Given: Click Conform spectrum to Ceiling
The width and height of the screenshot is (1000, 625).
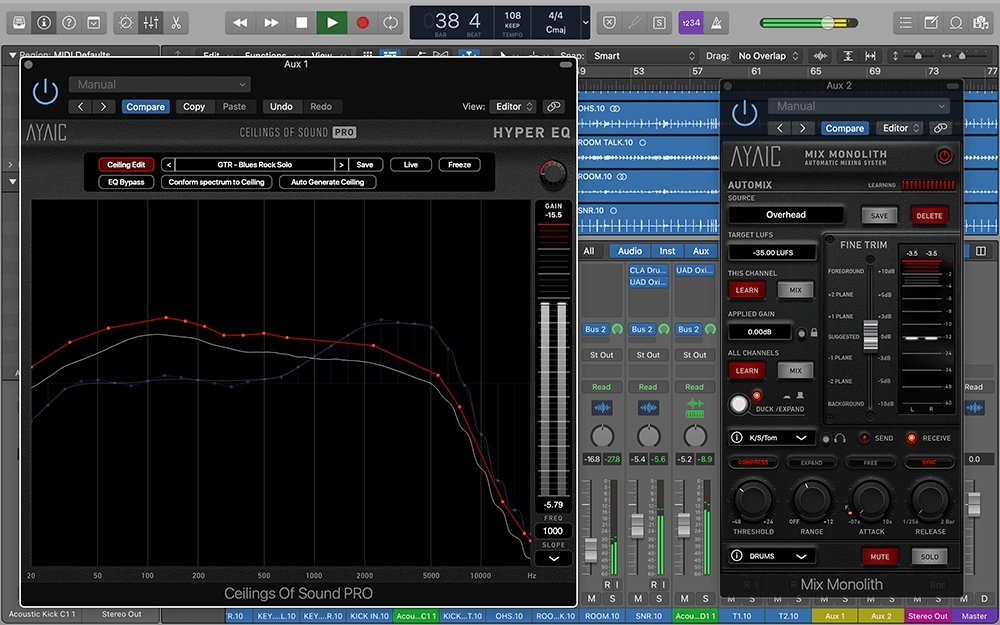Looking at the screenshot, I should pyautogui.click(x=216, y=182).
